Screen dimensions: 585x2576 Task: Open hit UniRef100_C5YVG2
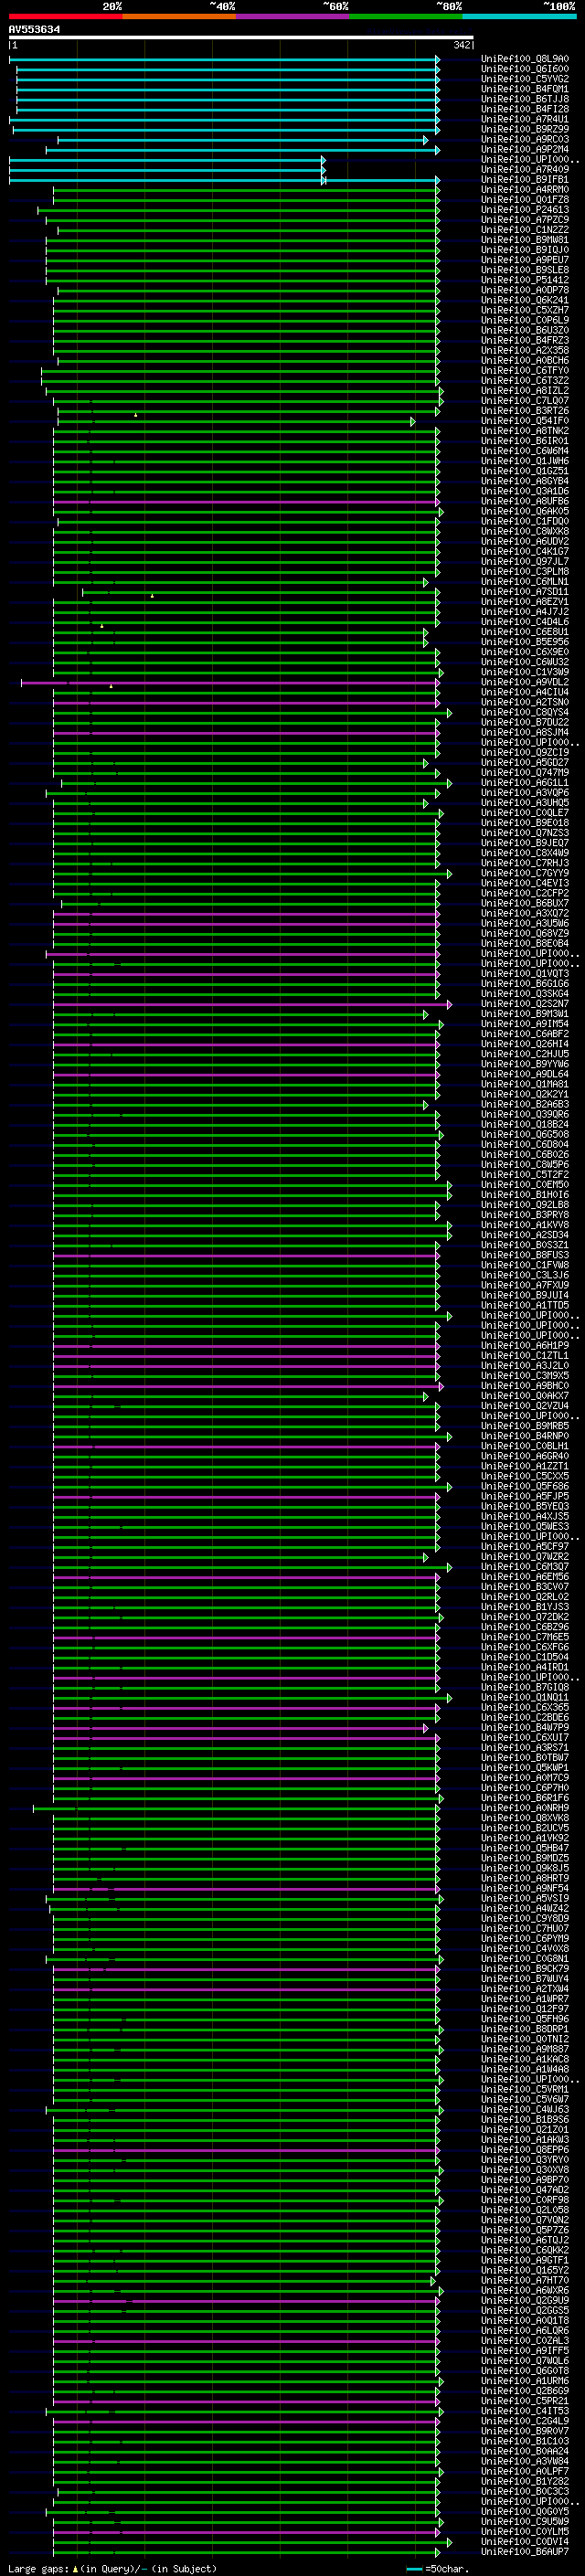524,79
